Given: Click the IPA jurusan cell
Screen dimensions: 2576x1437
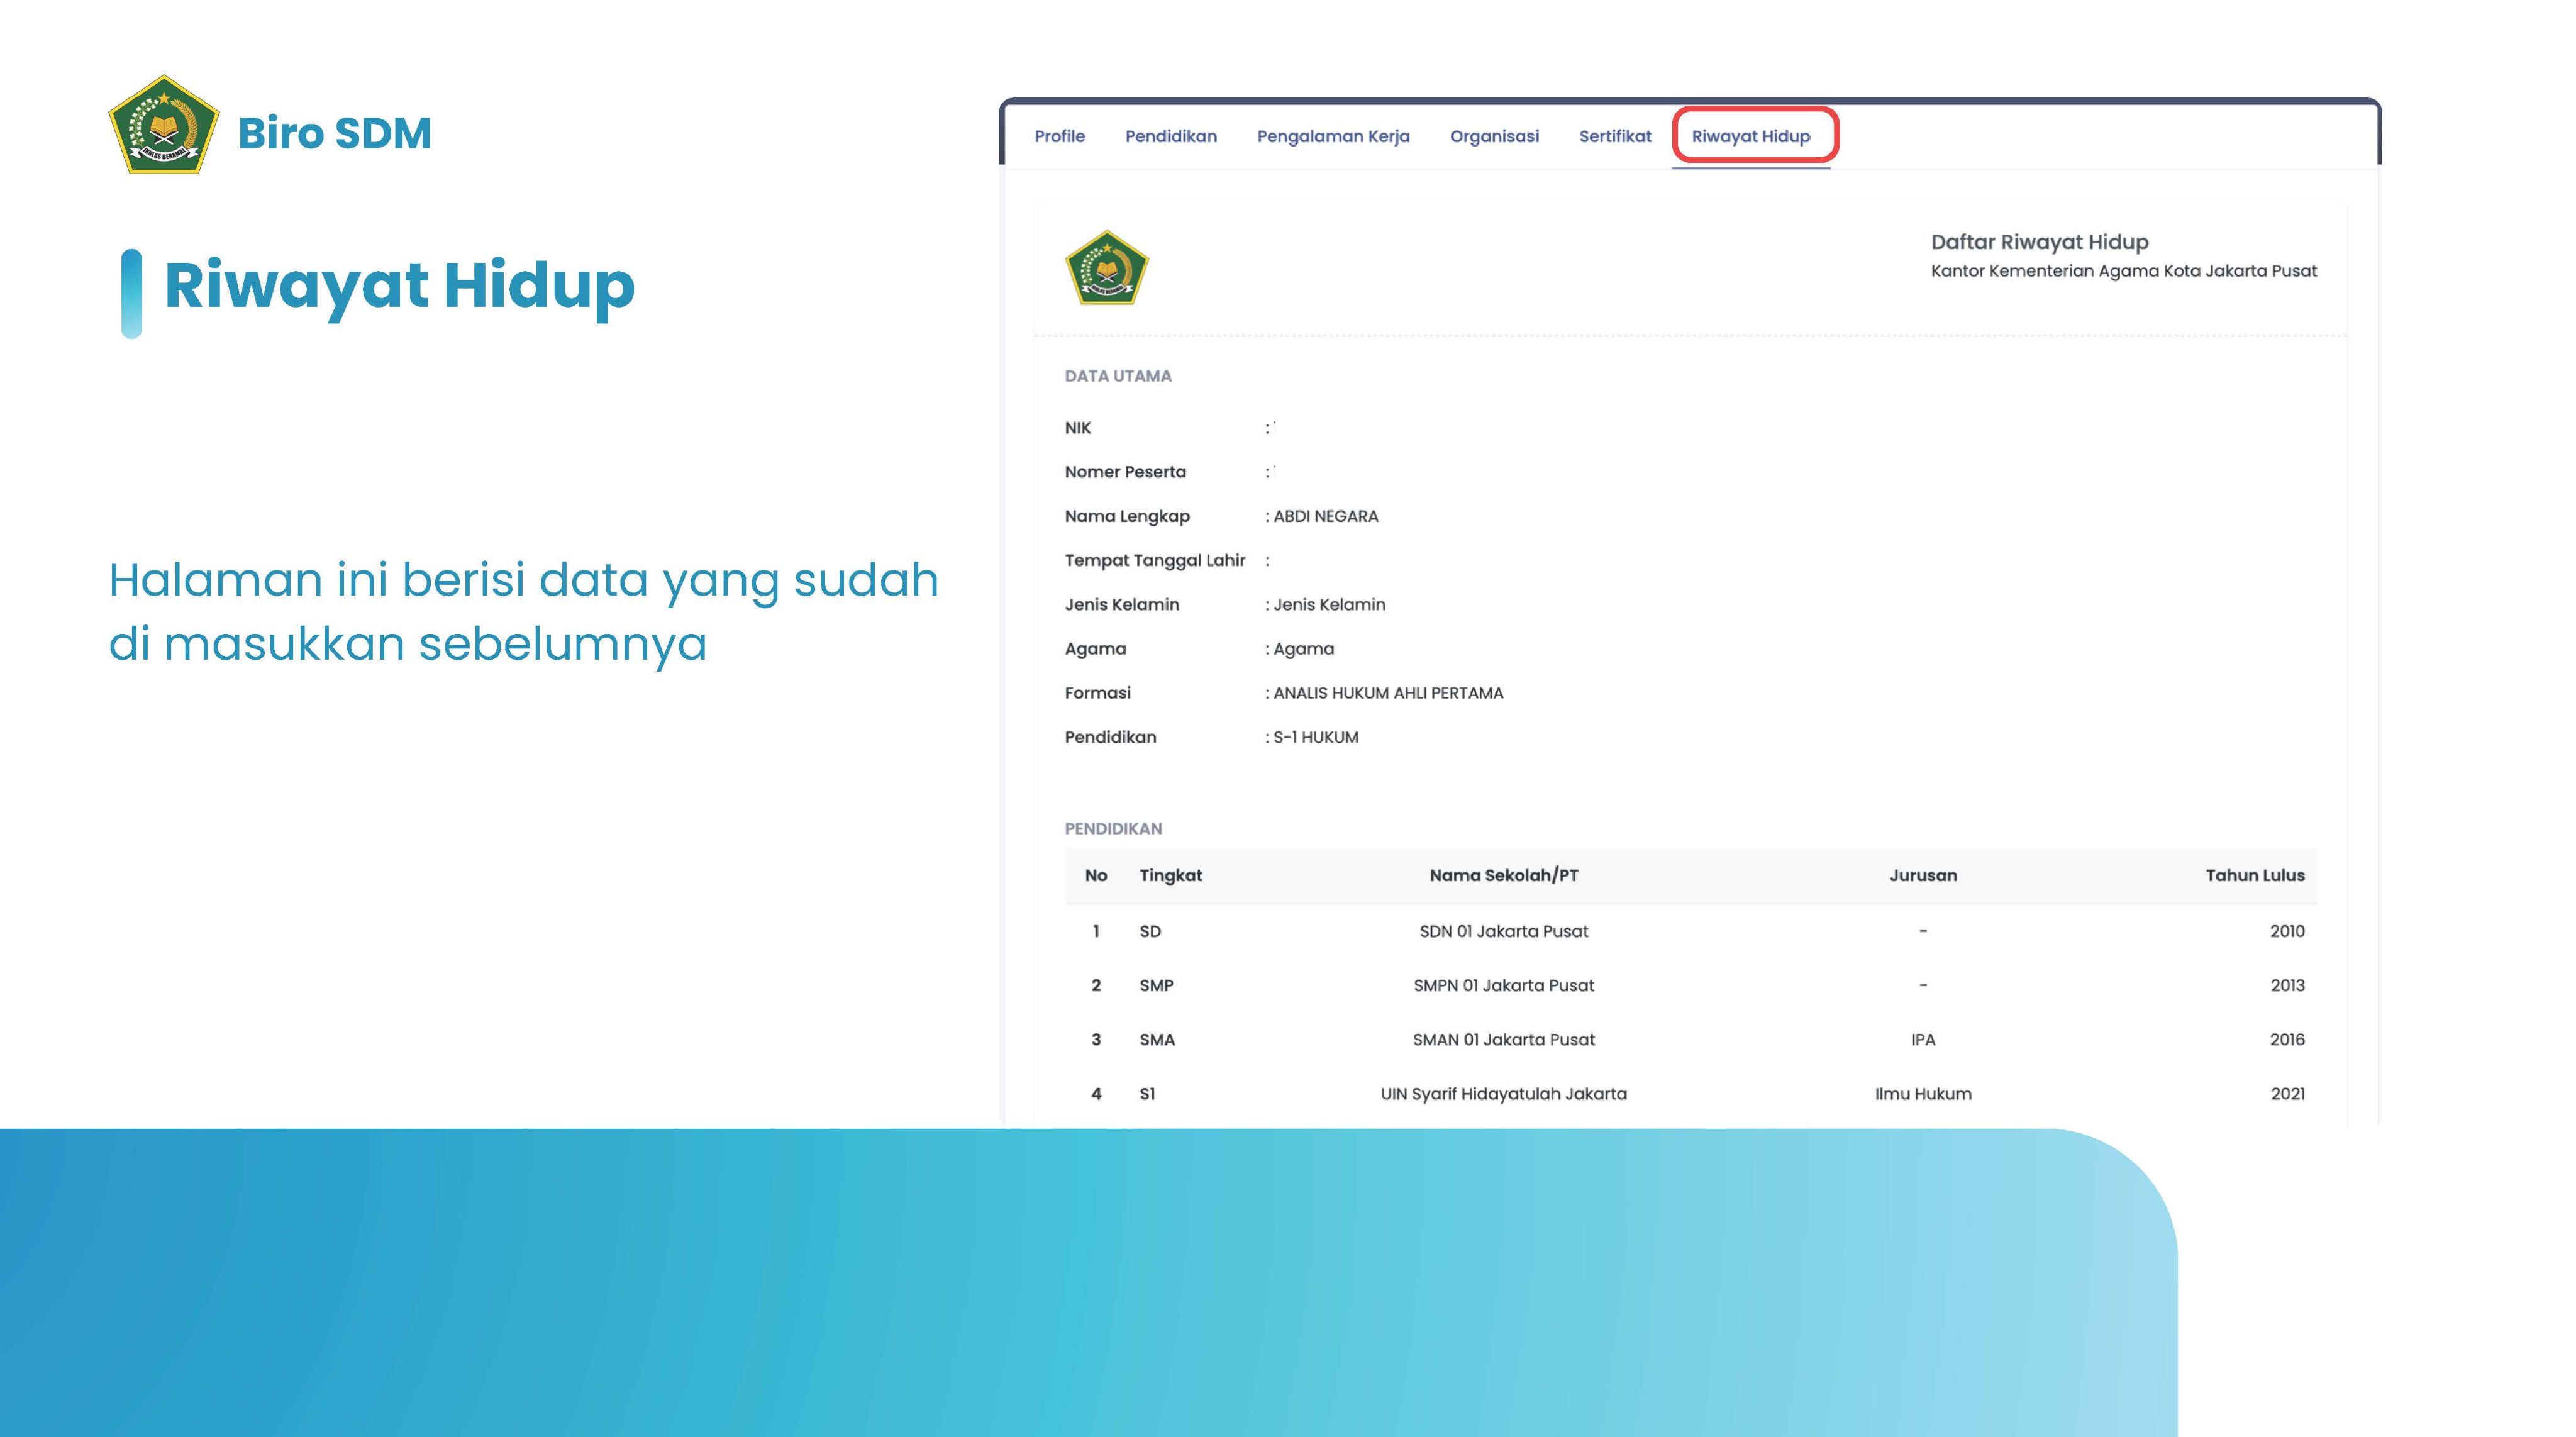Looking at the screenshot, I should (1923, 1040).
